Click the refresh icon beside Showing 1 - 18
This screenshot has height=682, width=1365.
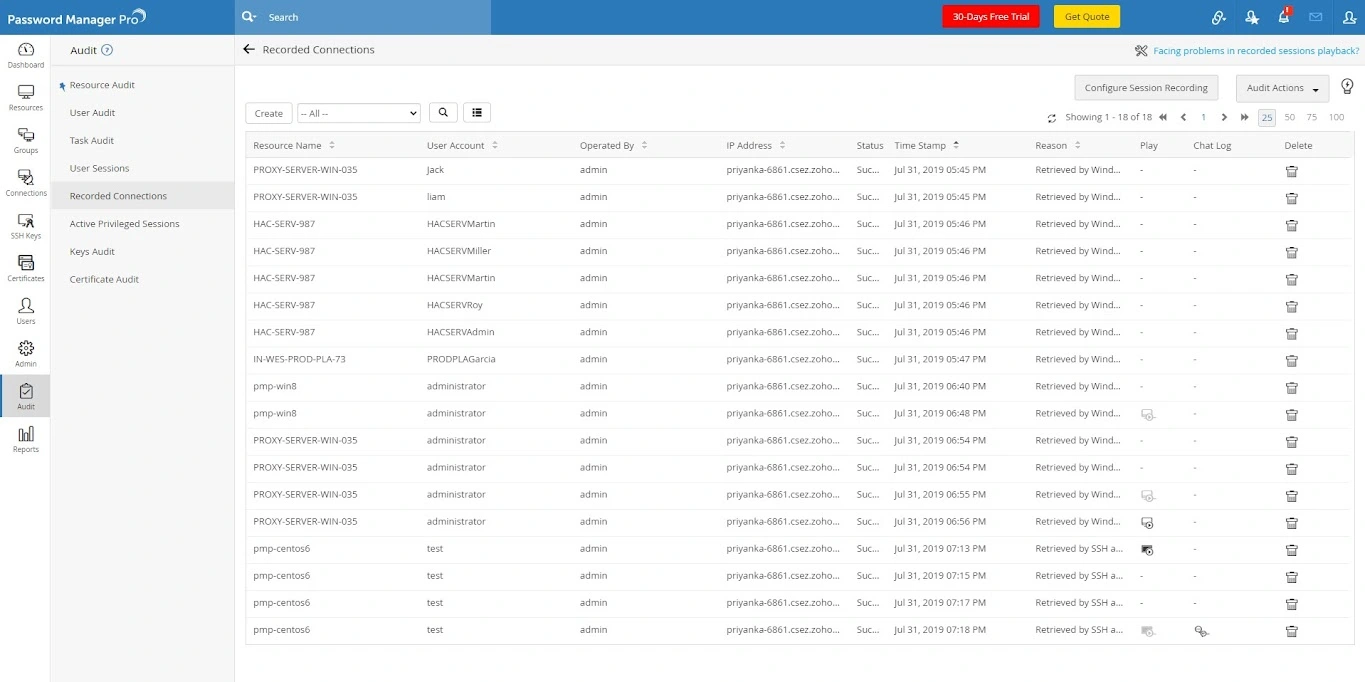pos(1052,118)
